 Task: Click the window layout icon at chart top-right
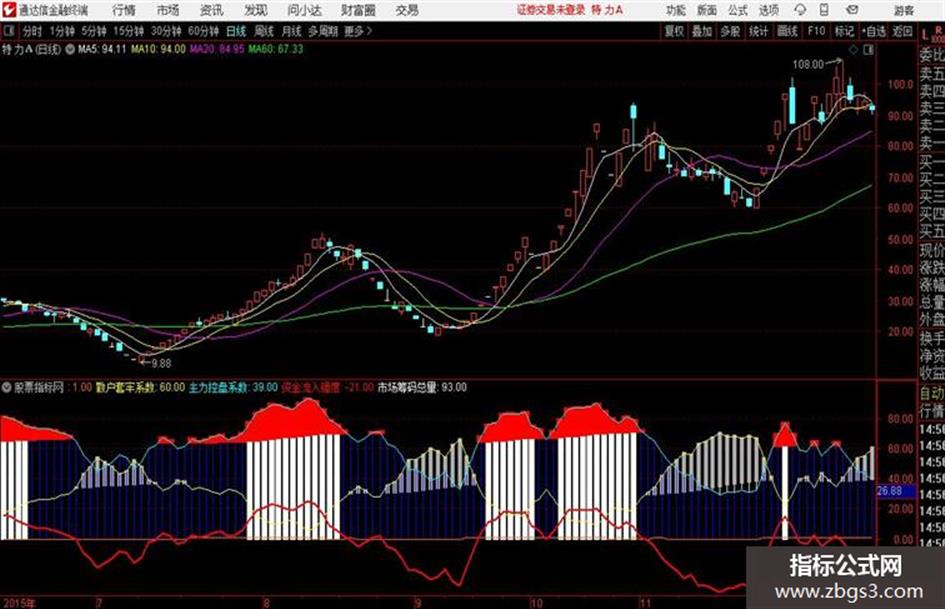click(x=868, y=50)
